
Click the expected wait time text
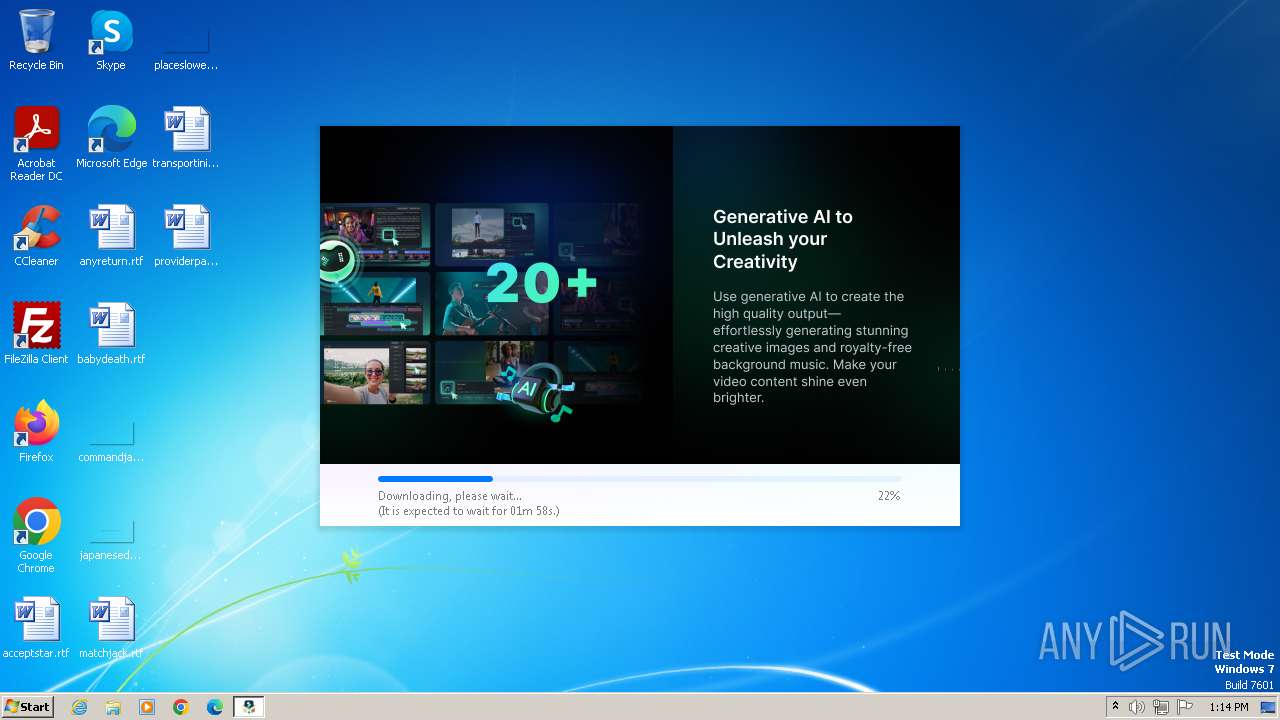pyautogui.click(x=468, y=511)
